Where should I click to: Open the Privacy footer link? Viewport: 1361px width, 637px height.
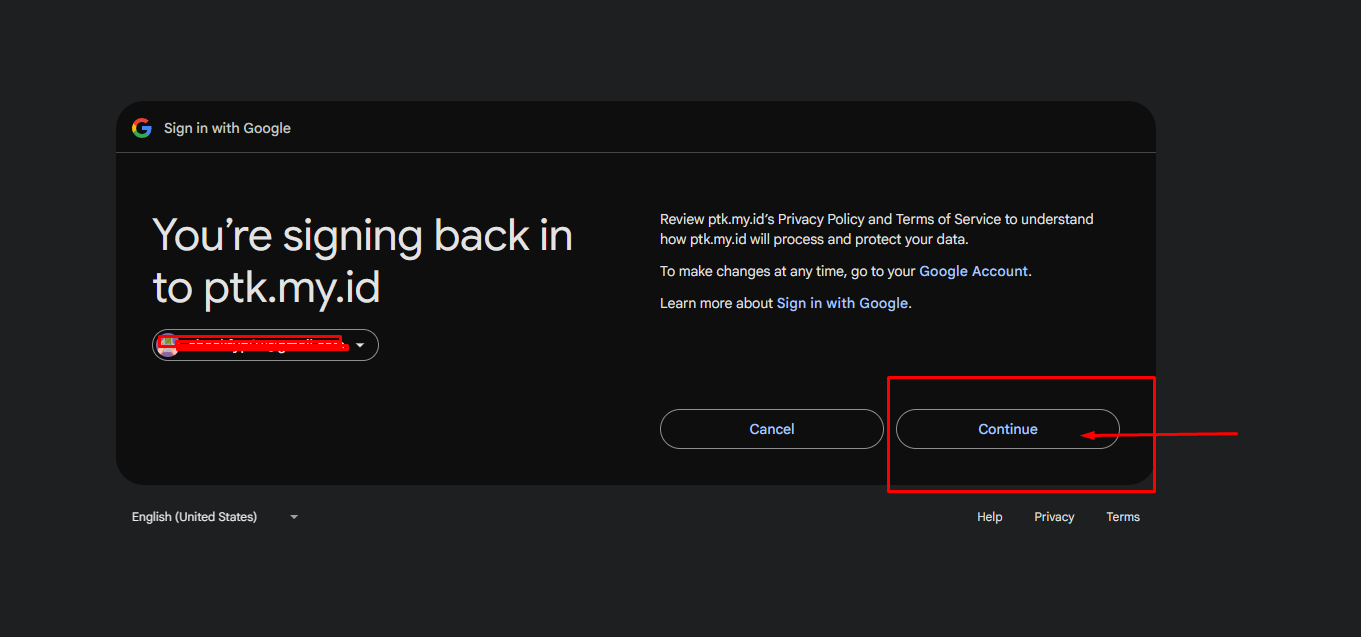click(1054, 517)
